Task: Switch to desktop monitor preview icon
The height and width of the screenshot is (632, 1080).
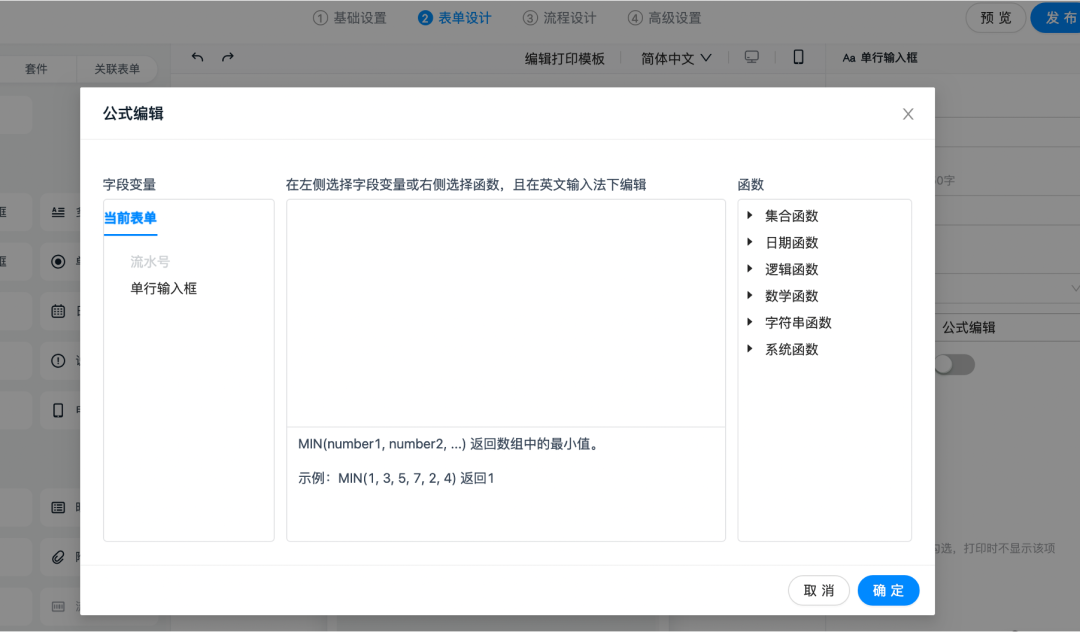Action: (x=752, y=58)
